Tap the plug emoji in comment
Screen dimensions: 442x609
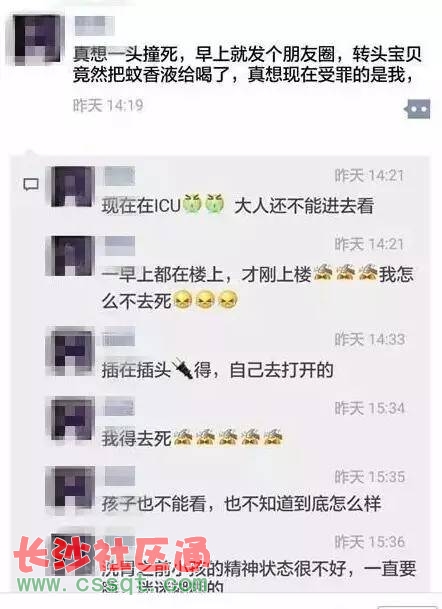coord(183,369)
